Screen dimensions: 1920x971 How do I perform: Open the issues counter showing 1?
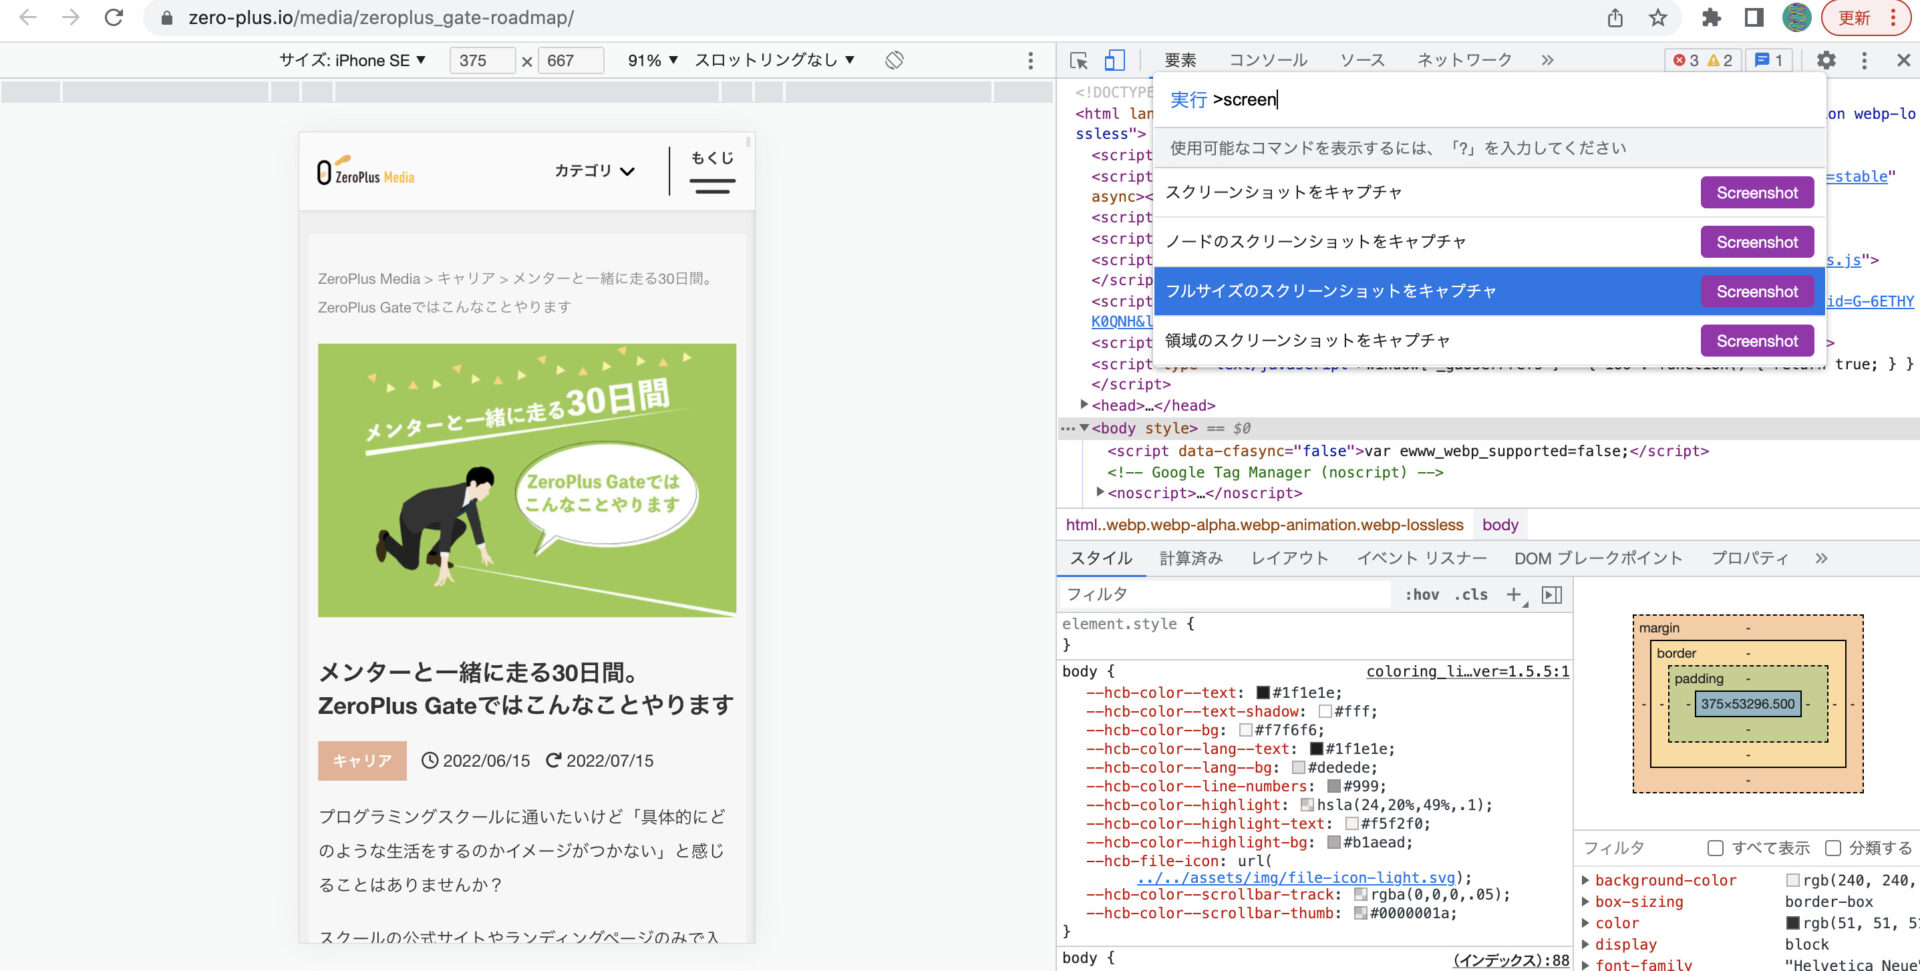1769,60
